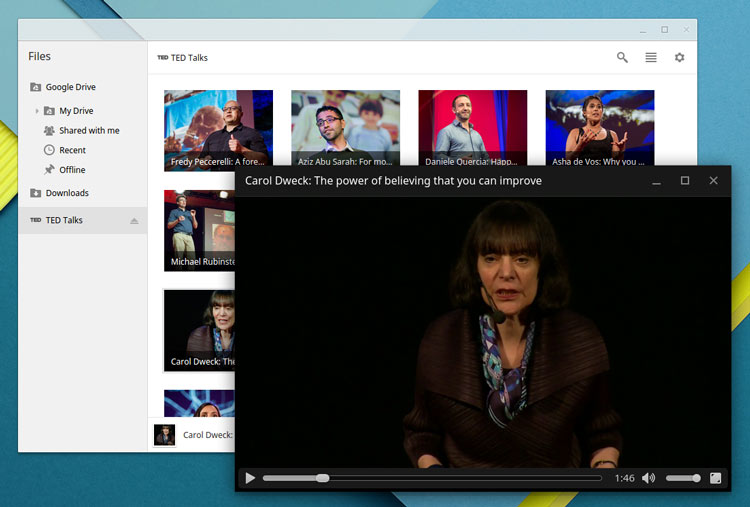Select Daniele Quercia video thumbnail
750x507 pixels.
point(472,130)
